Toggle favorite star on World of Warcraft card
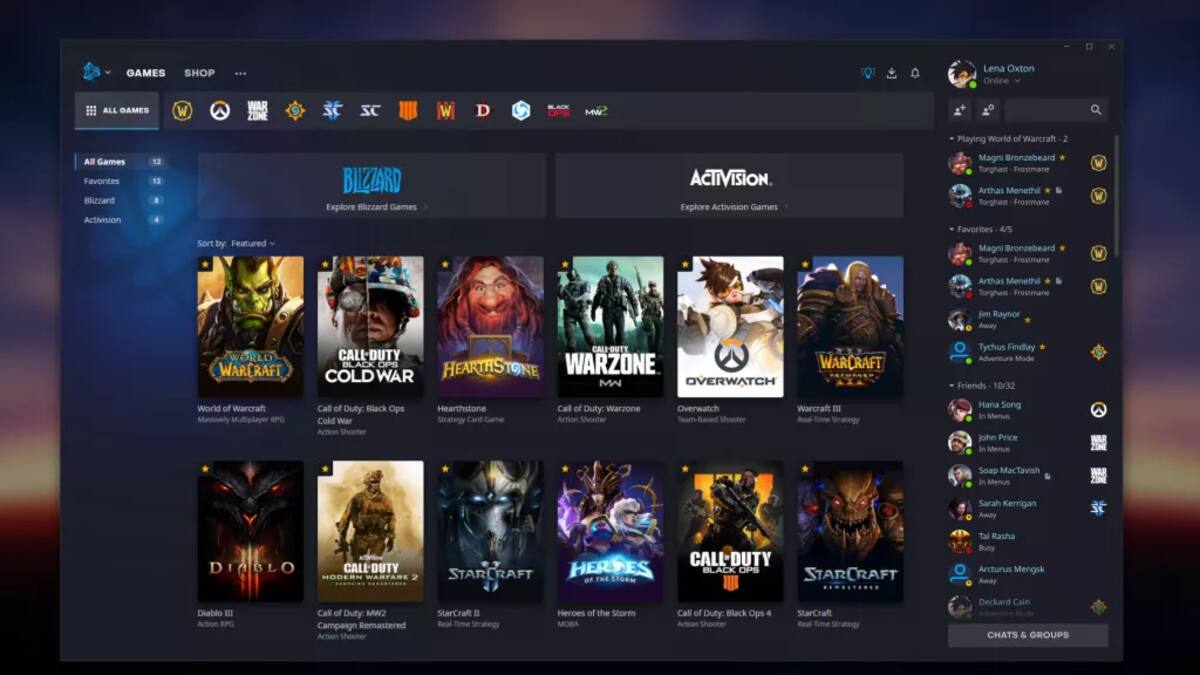Image resolution: width=1200 pixels, height=675 pixels. coord(205,265)
